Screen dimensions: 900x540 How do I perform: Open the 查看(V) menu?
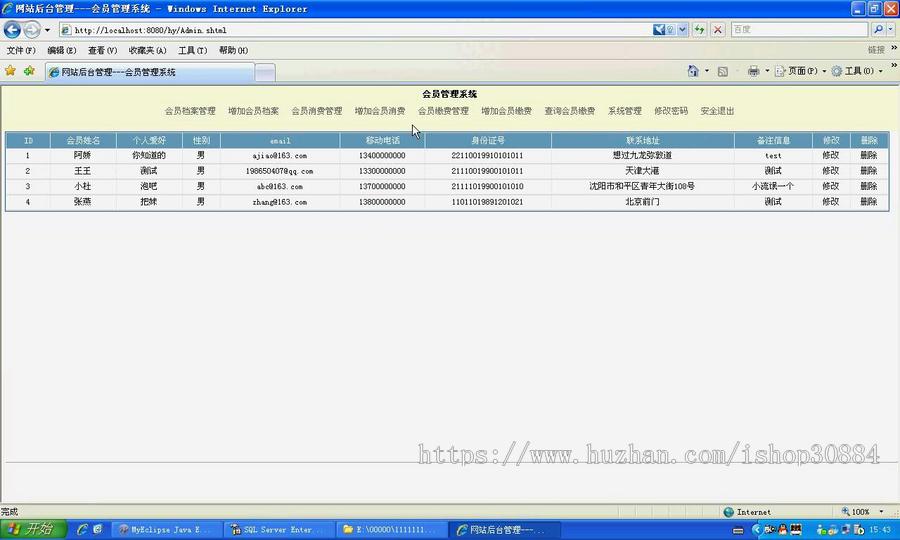point(102,50)
